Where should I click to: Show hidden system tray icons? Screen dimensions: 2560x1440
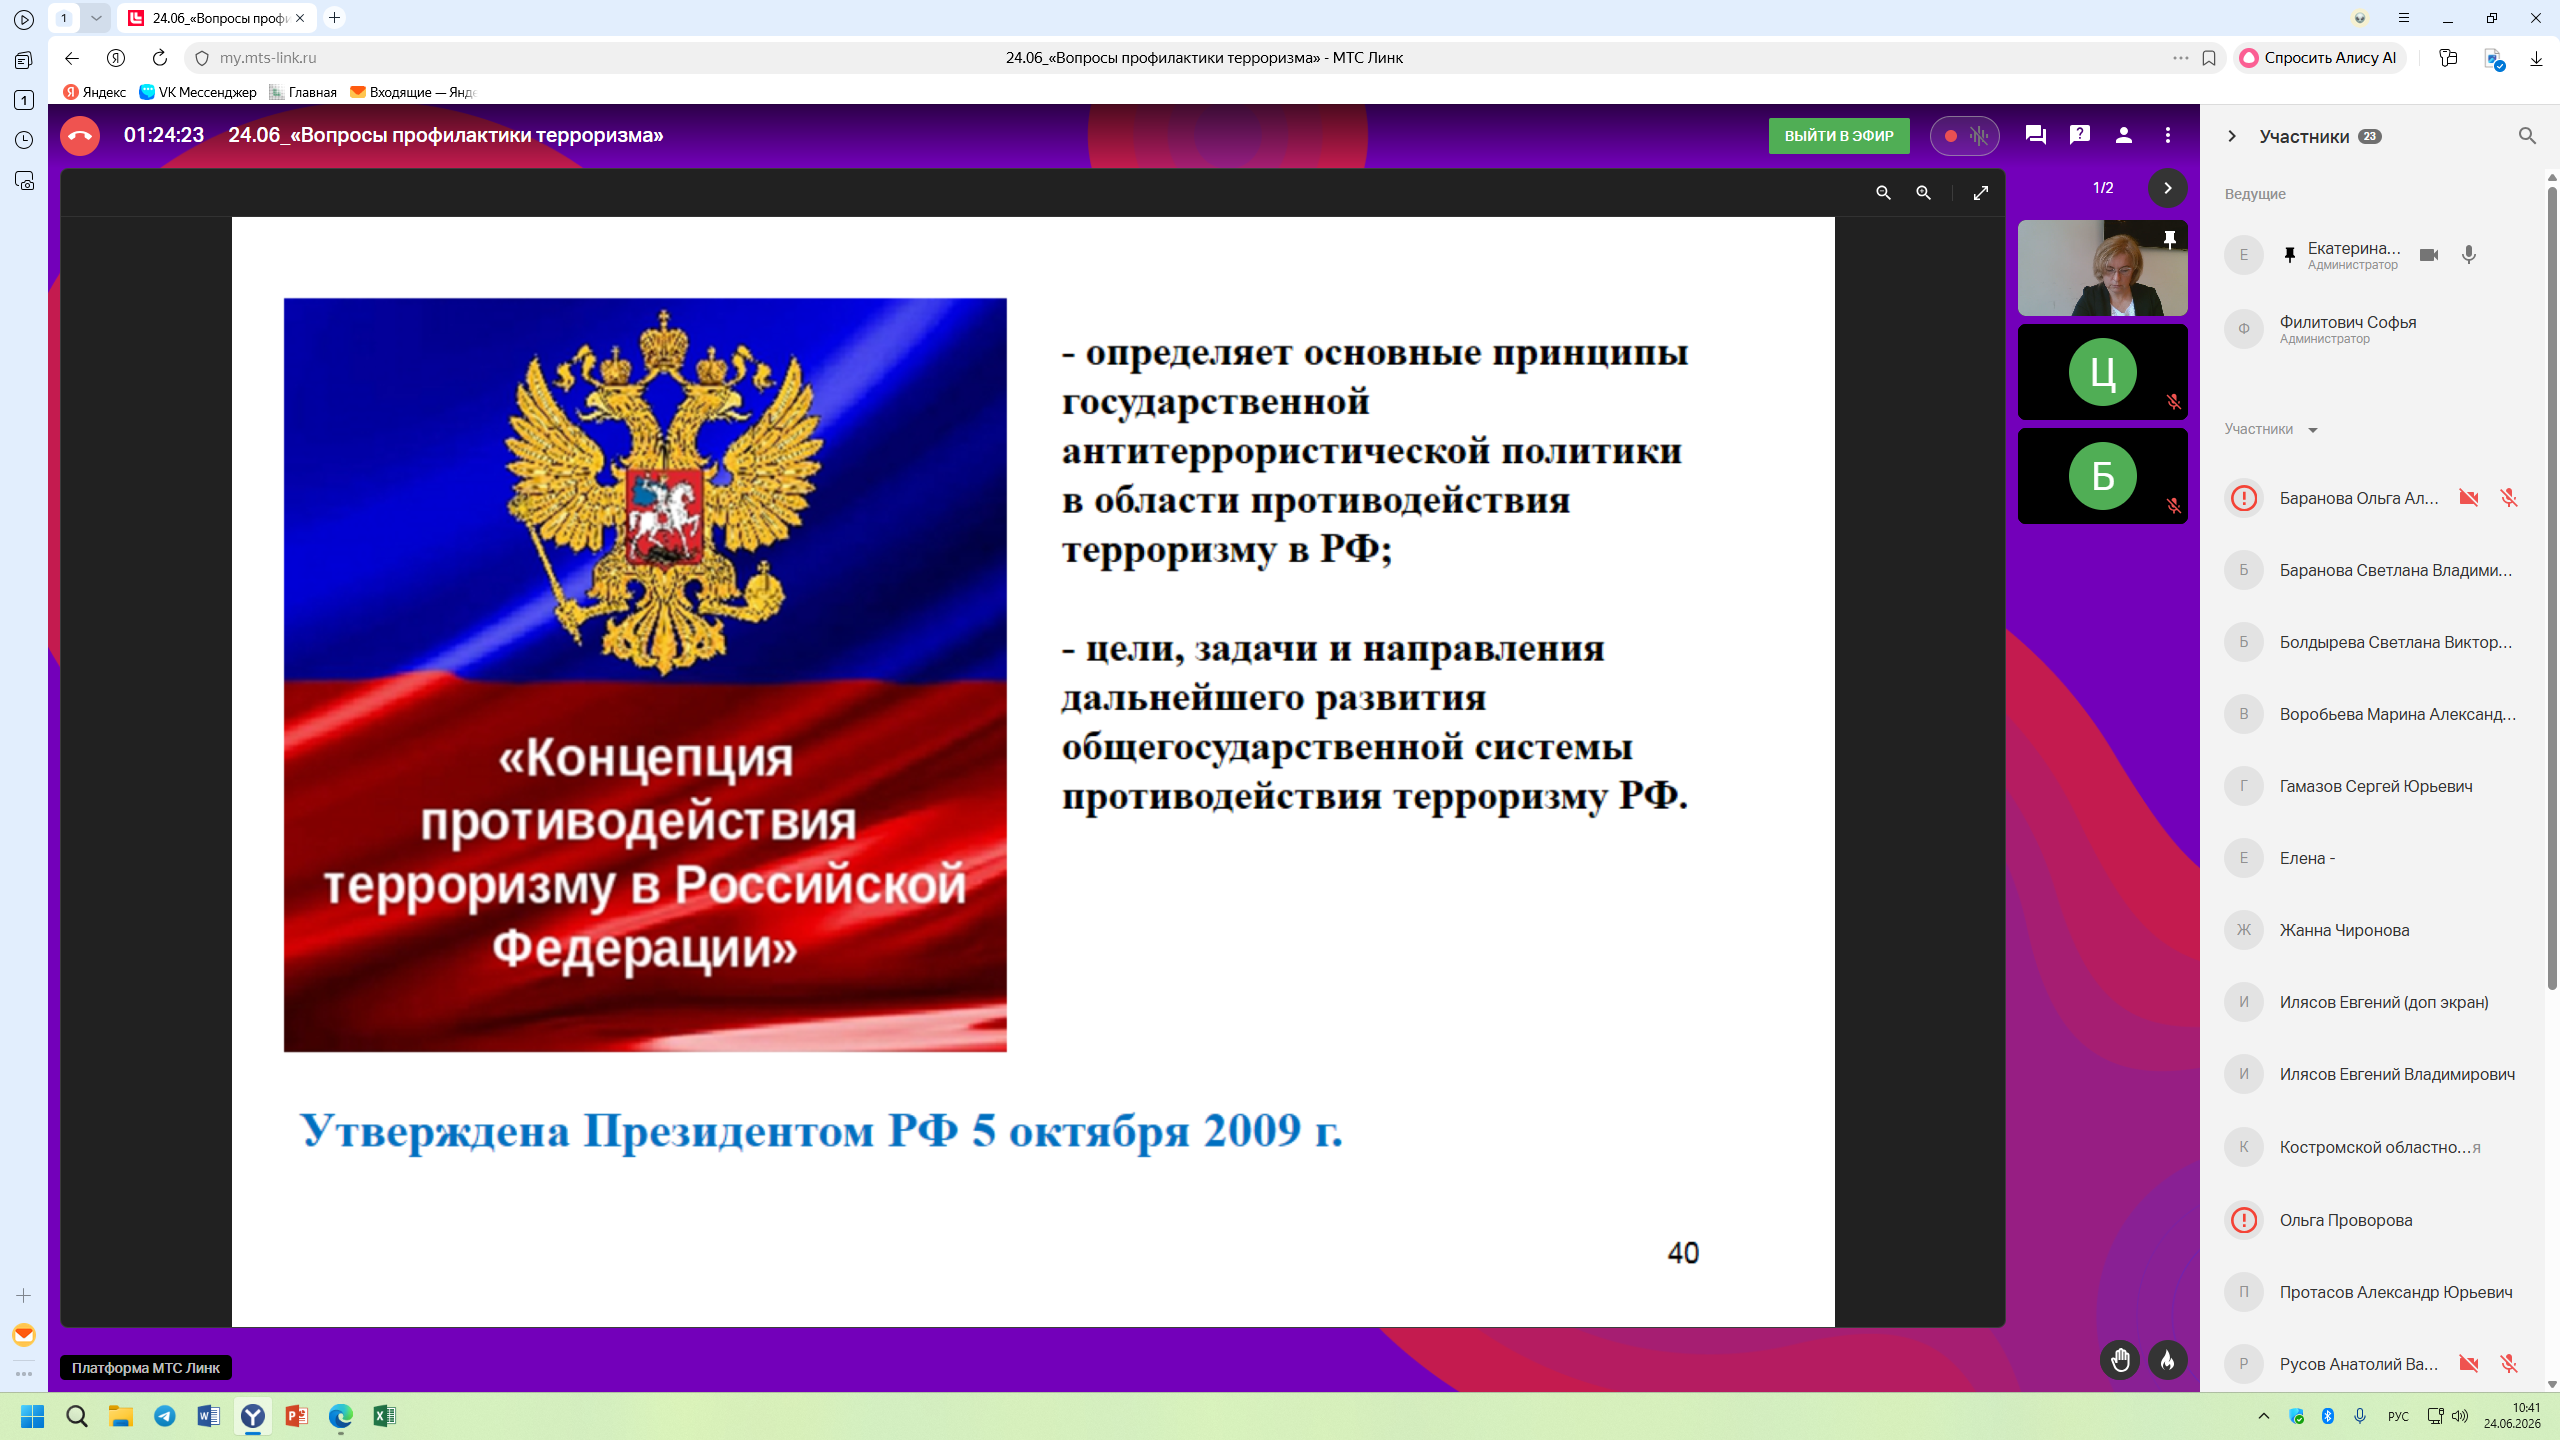tap(2264, 1416)
